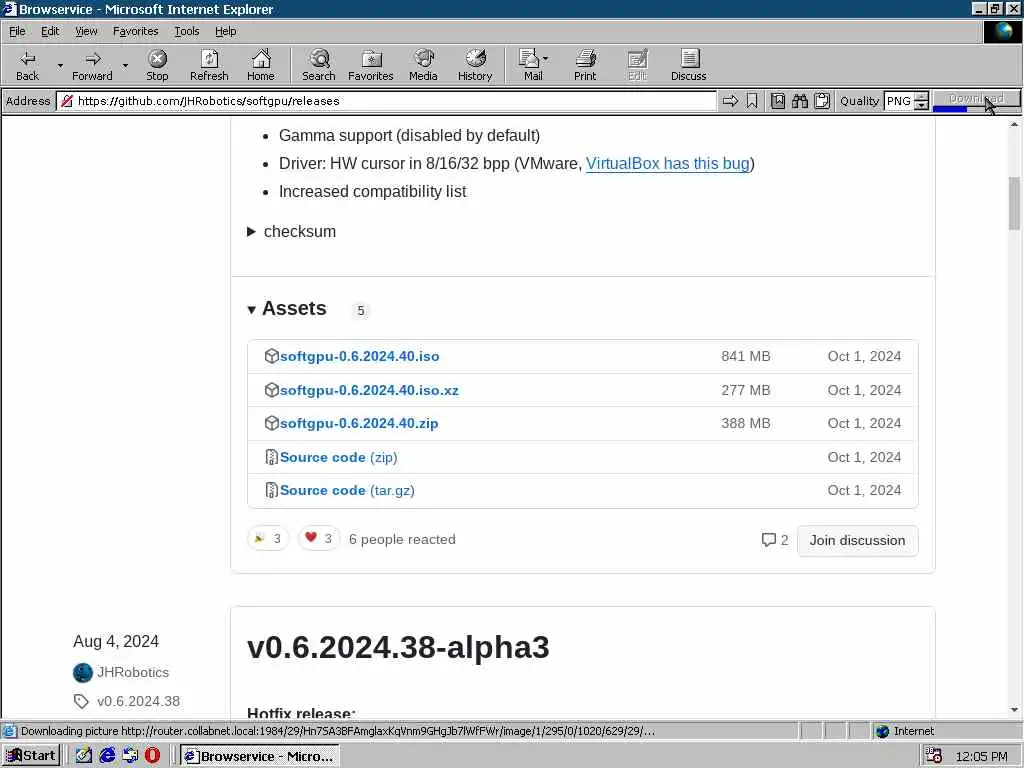The image size is (1024, 768).
Task: Click the v0.6.2024.38-alpha3 release heading
Action: pos(398,647)
